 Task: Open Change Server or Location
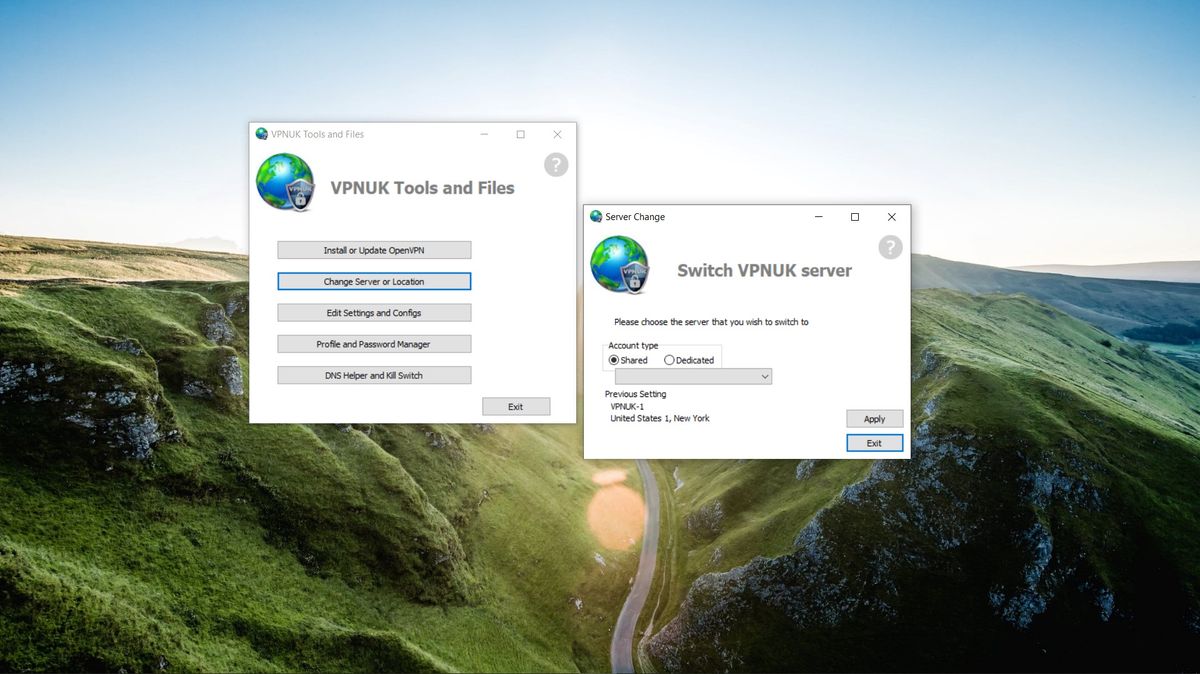click(x=373, y=281)
